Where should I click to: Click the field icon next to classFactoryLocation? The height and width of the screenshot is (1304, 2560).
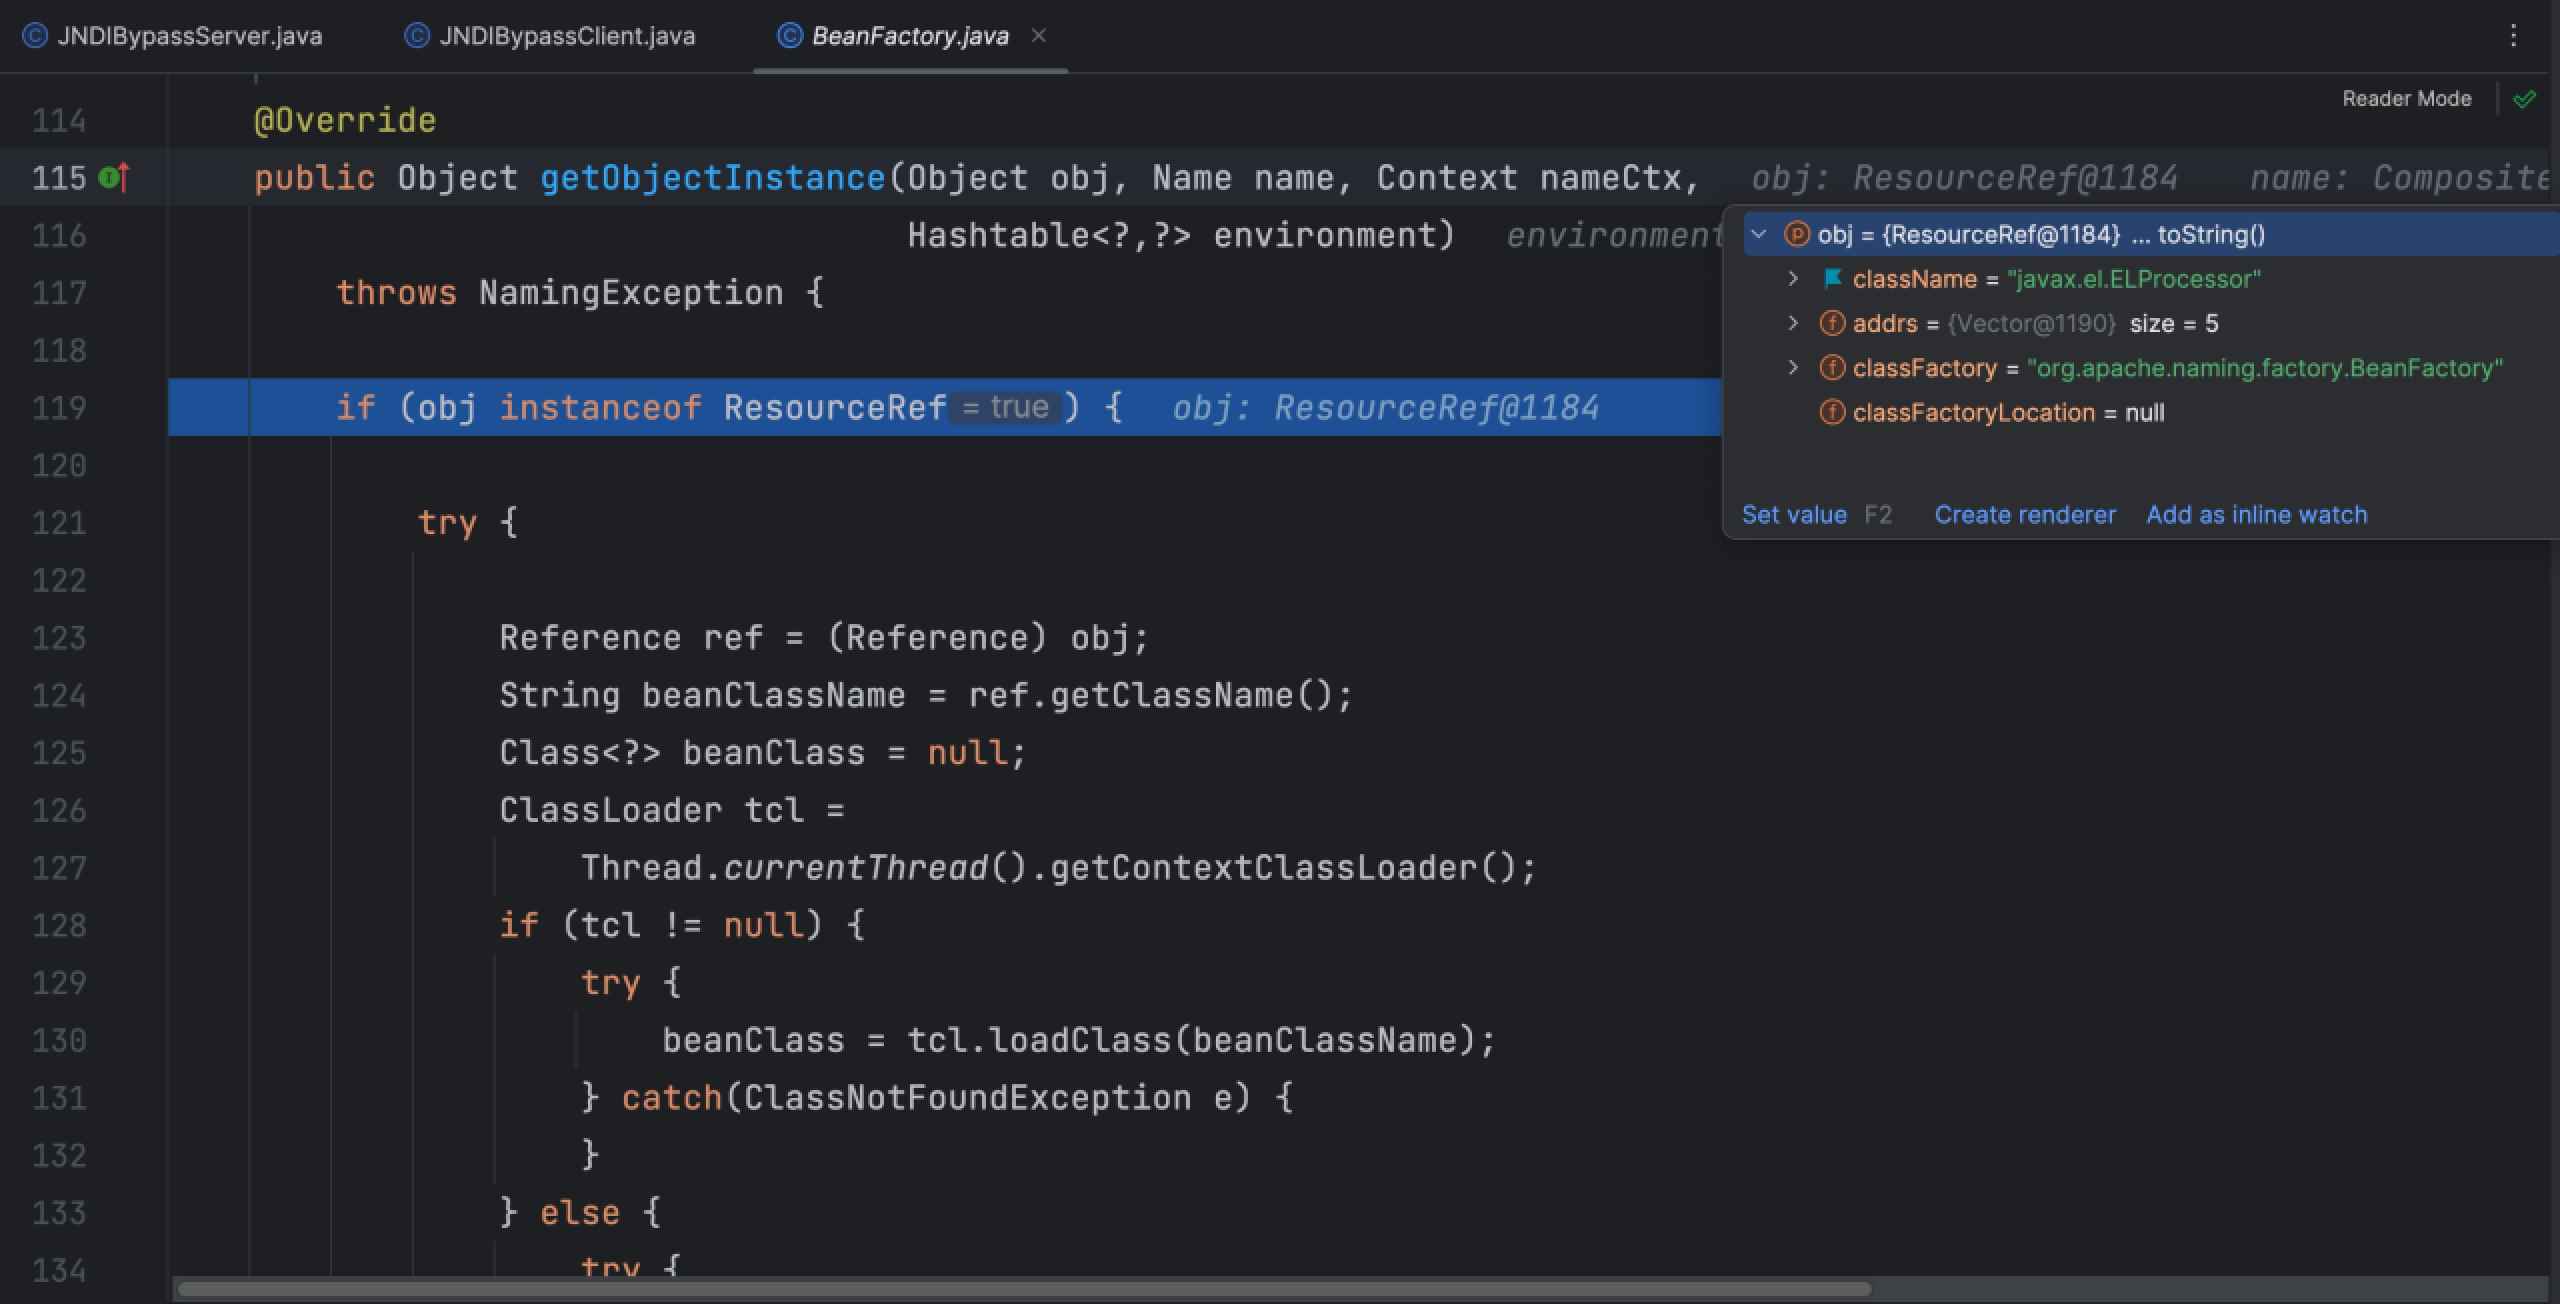(1832, 412)
